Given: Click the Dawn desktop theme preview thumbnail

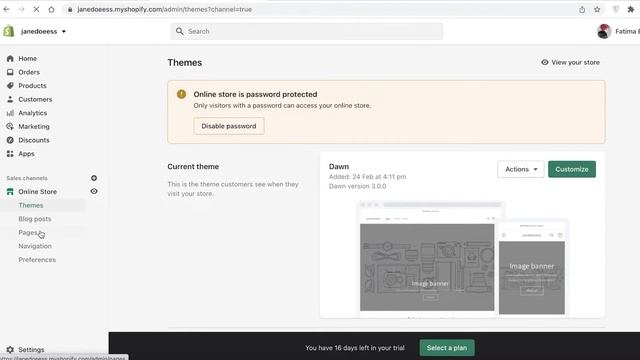Looking at the screenshot, I should 427,259.
